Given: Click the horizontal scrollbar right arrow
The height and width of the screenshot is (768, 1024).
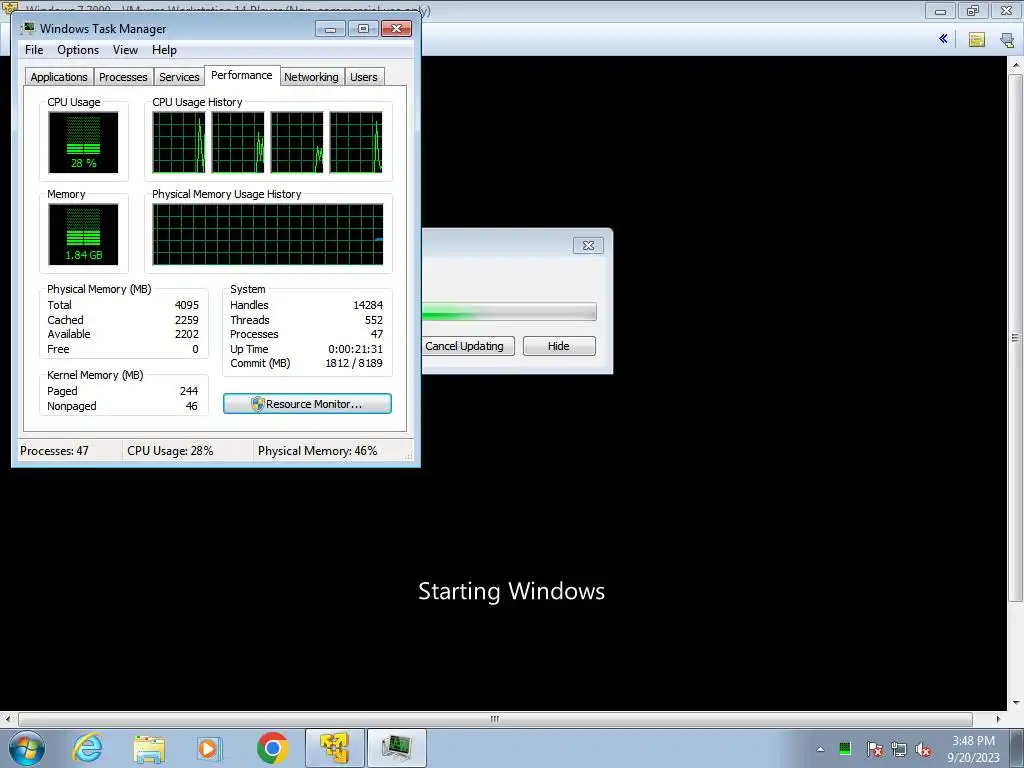Looking at the screenshot, I should (x=998, y=719).
